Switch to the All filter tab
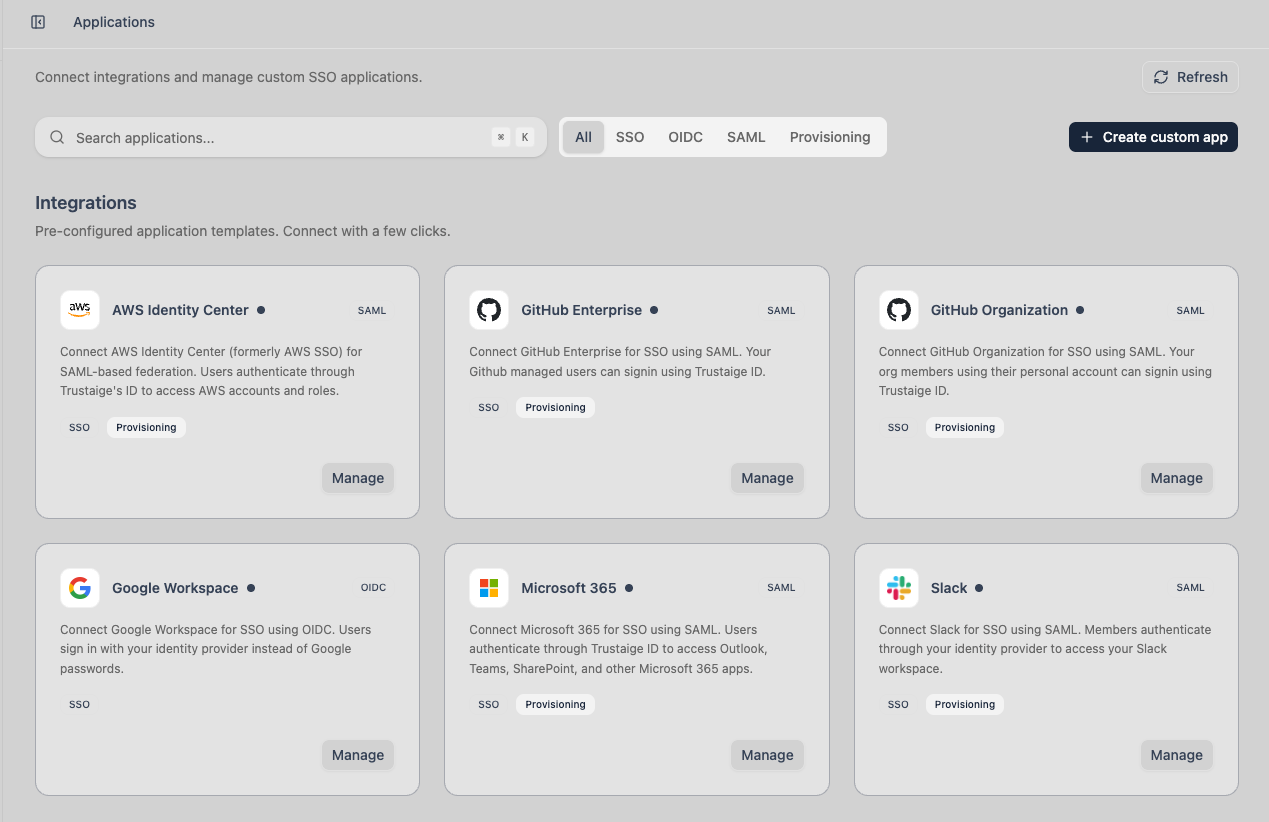This screenshot has height=822, width=1269. [x=583, y=137]
